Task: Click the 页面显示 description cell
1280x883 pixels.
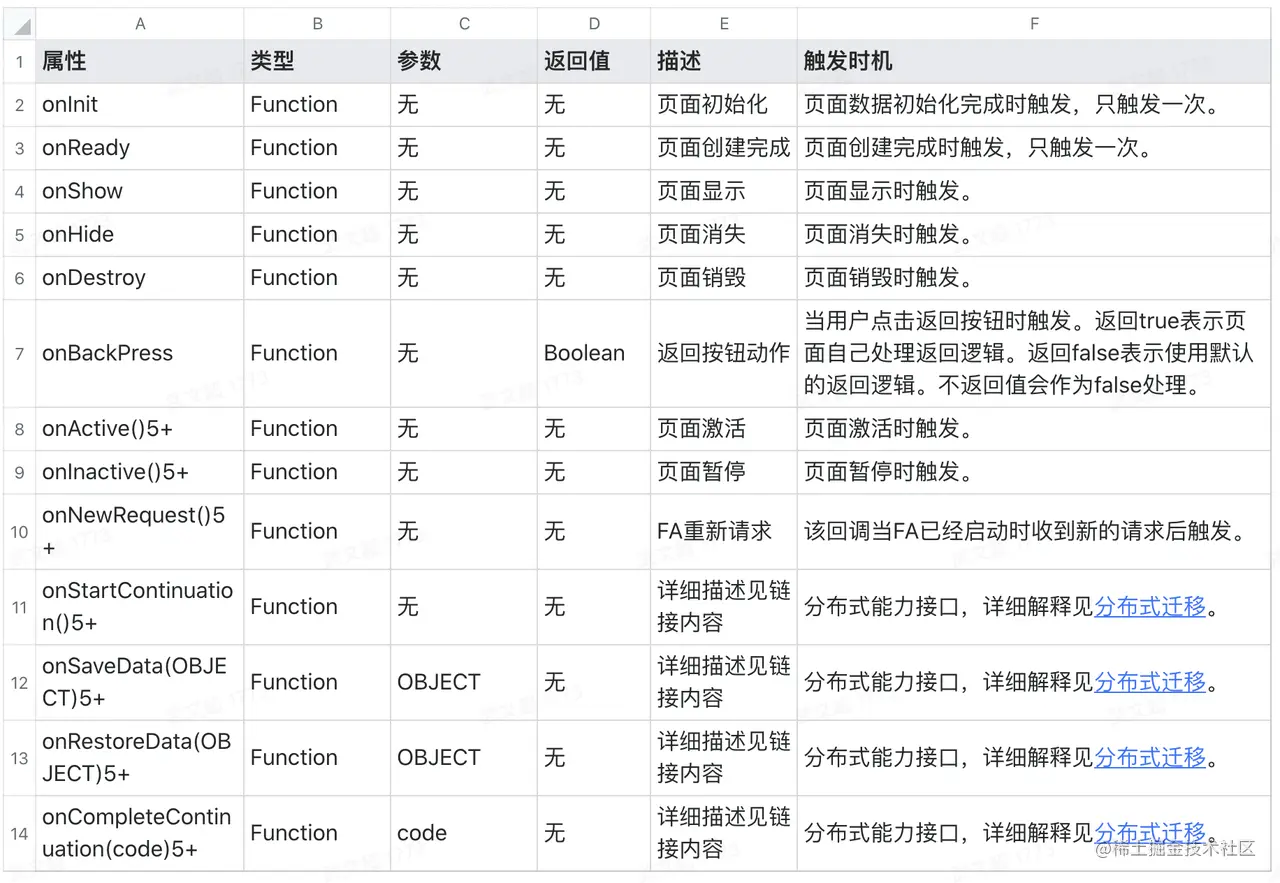Action: (x=724, y=191)
